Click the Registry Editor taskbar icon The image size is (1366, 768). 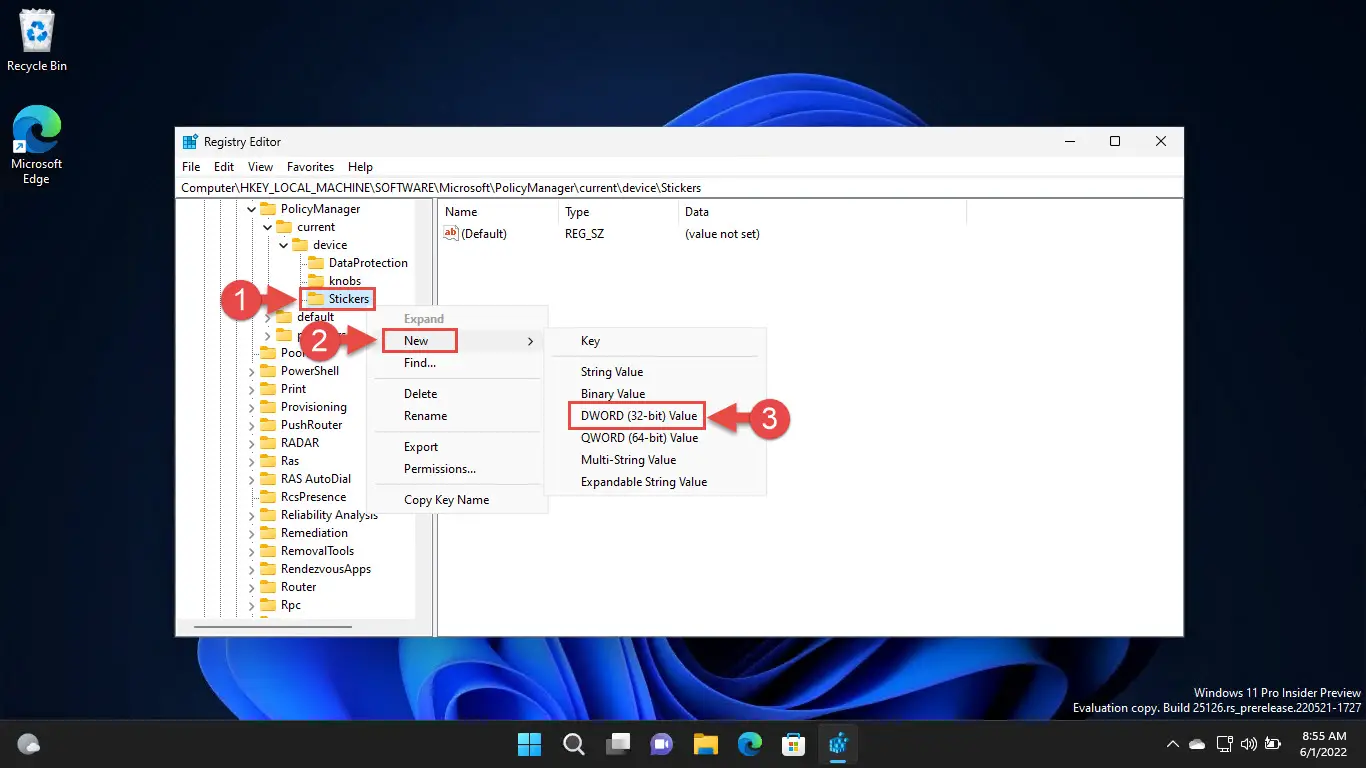pos(838,744)
